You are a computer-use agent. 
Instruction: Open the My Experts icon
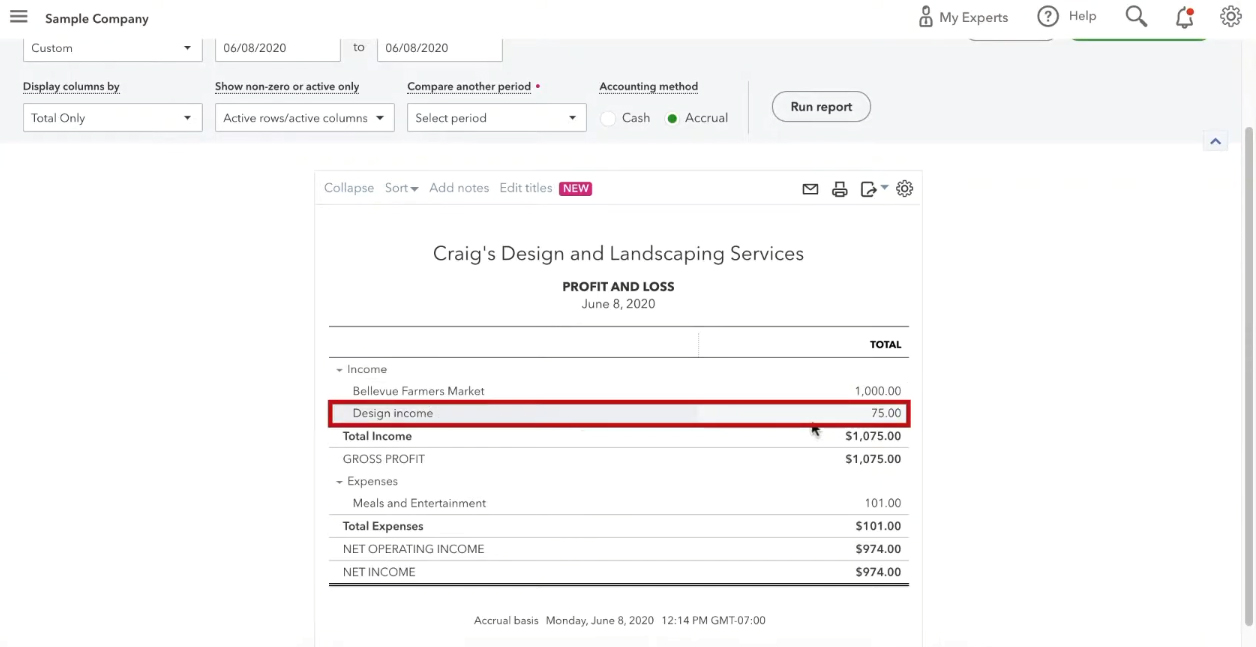pos(926,17)
